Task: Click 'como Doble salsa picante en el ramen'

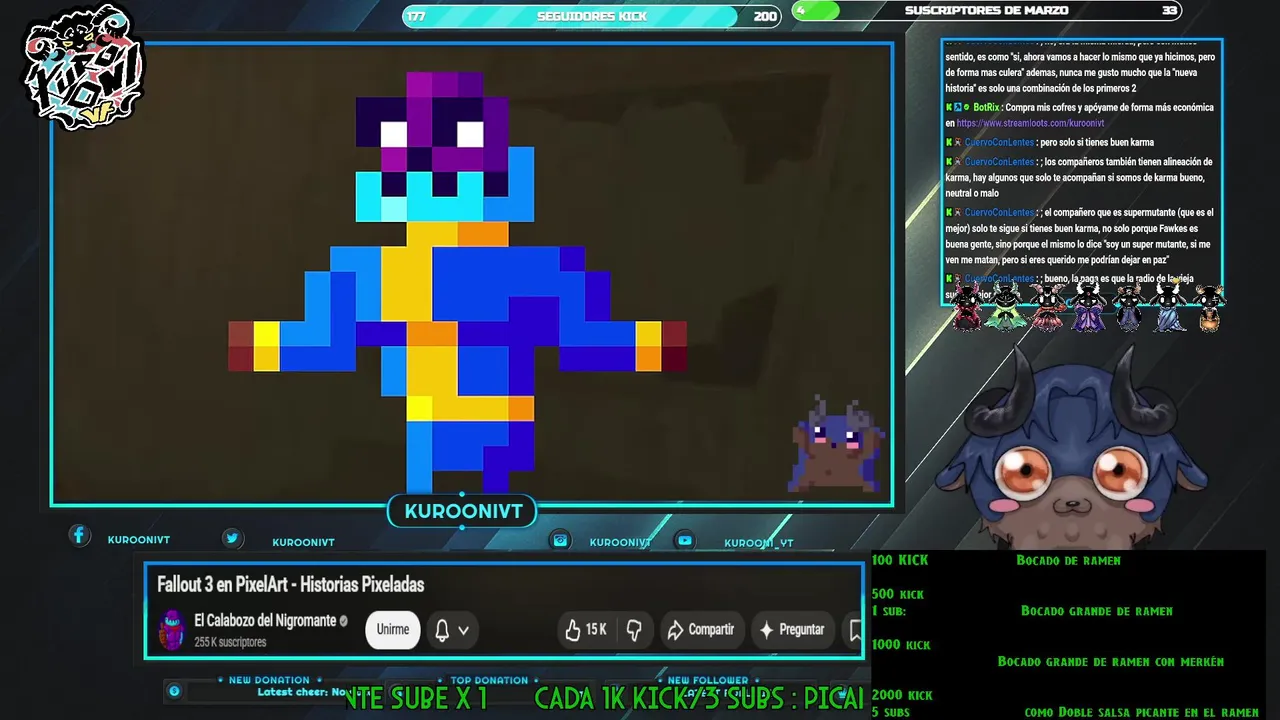Action: coord(1141,713)
